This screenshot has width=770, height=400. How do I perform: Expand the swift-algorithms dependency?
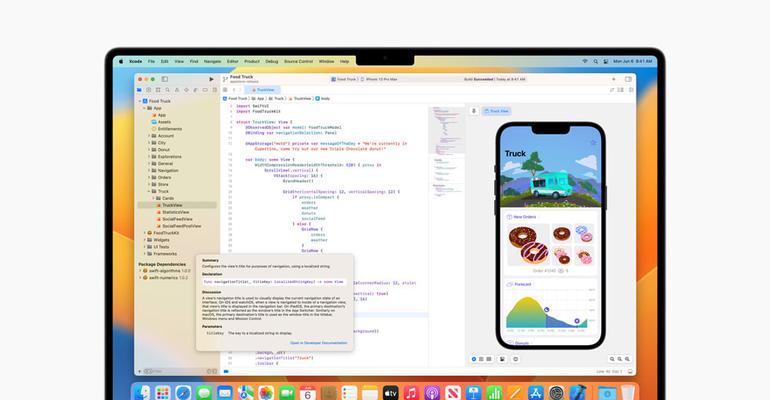[140, 271]
